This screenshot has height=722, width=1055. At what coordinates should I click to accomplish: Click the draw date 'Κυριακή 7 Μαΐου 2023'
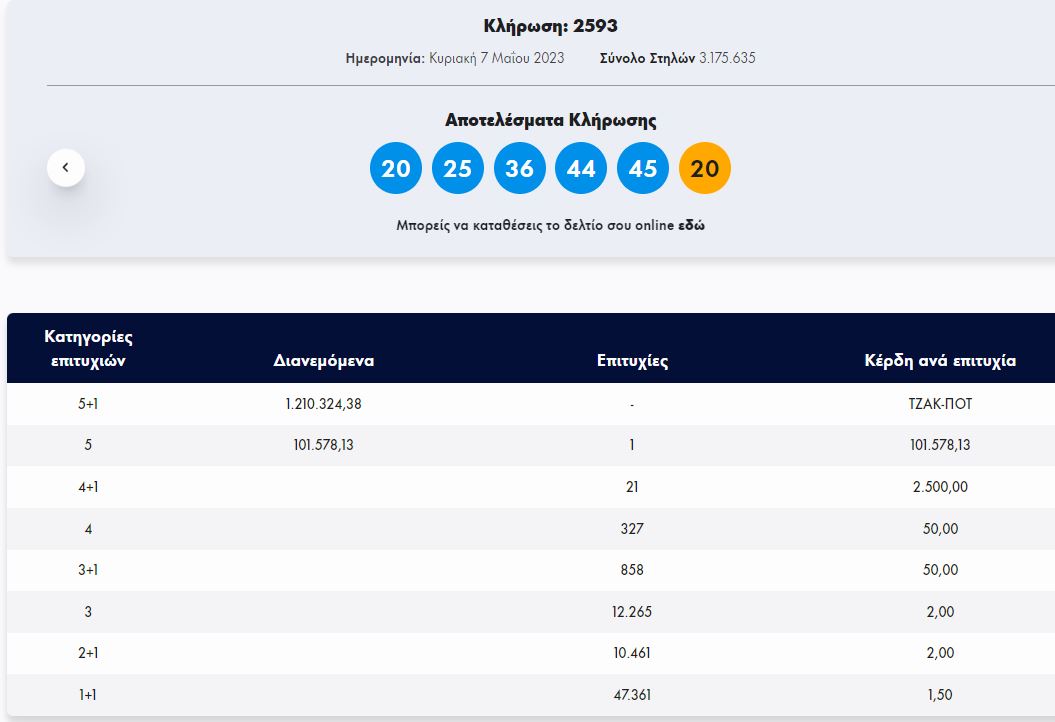click(x=496, y=58)
